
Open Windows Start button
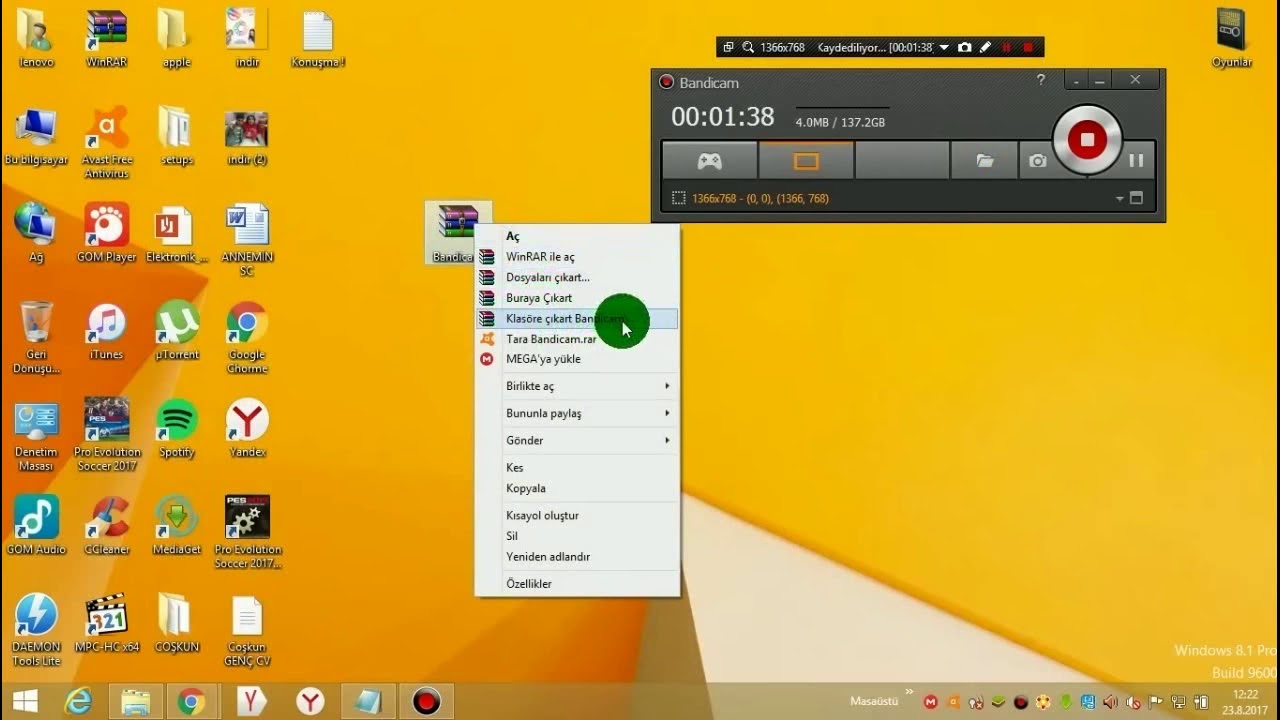pyautogui.click(x=25, y=702)
